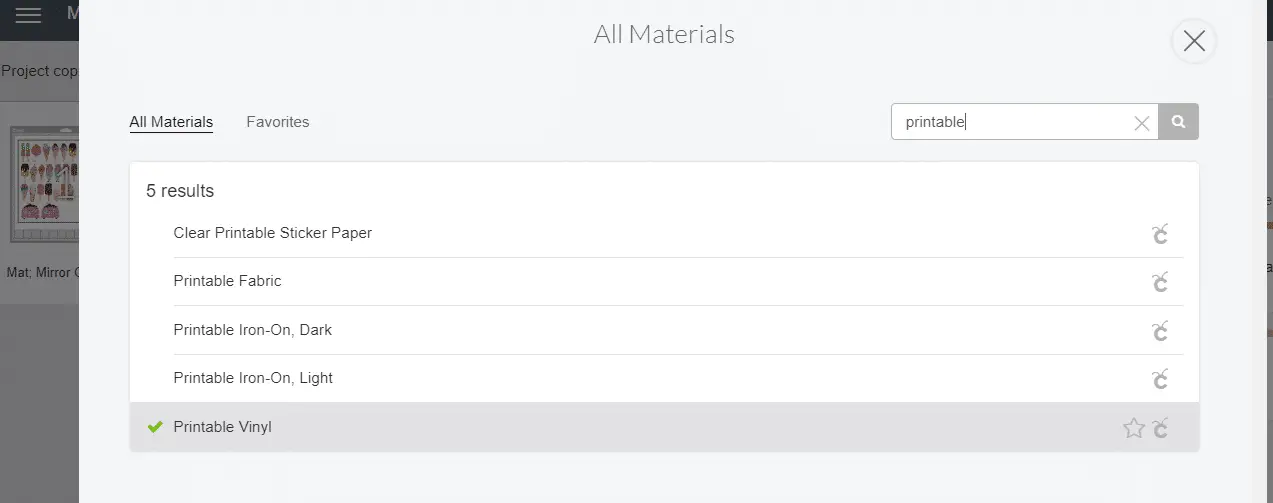Close the All Materials dialog
Image resolution: width=1273 pixels, height=503 pixels.
point(1193,41)
